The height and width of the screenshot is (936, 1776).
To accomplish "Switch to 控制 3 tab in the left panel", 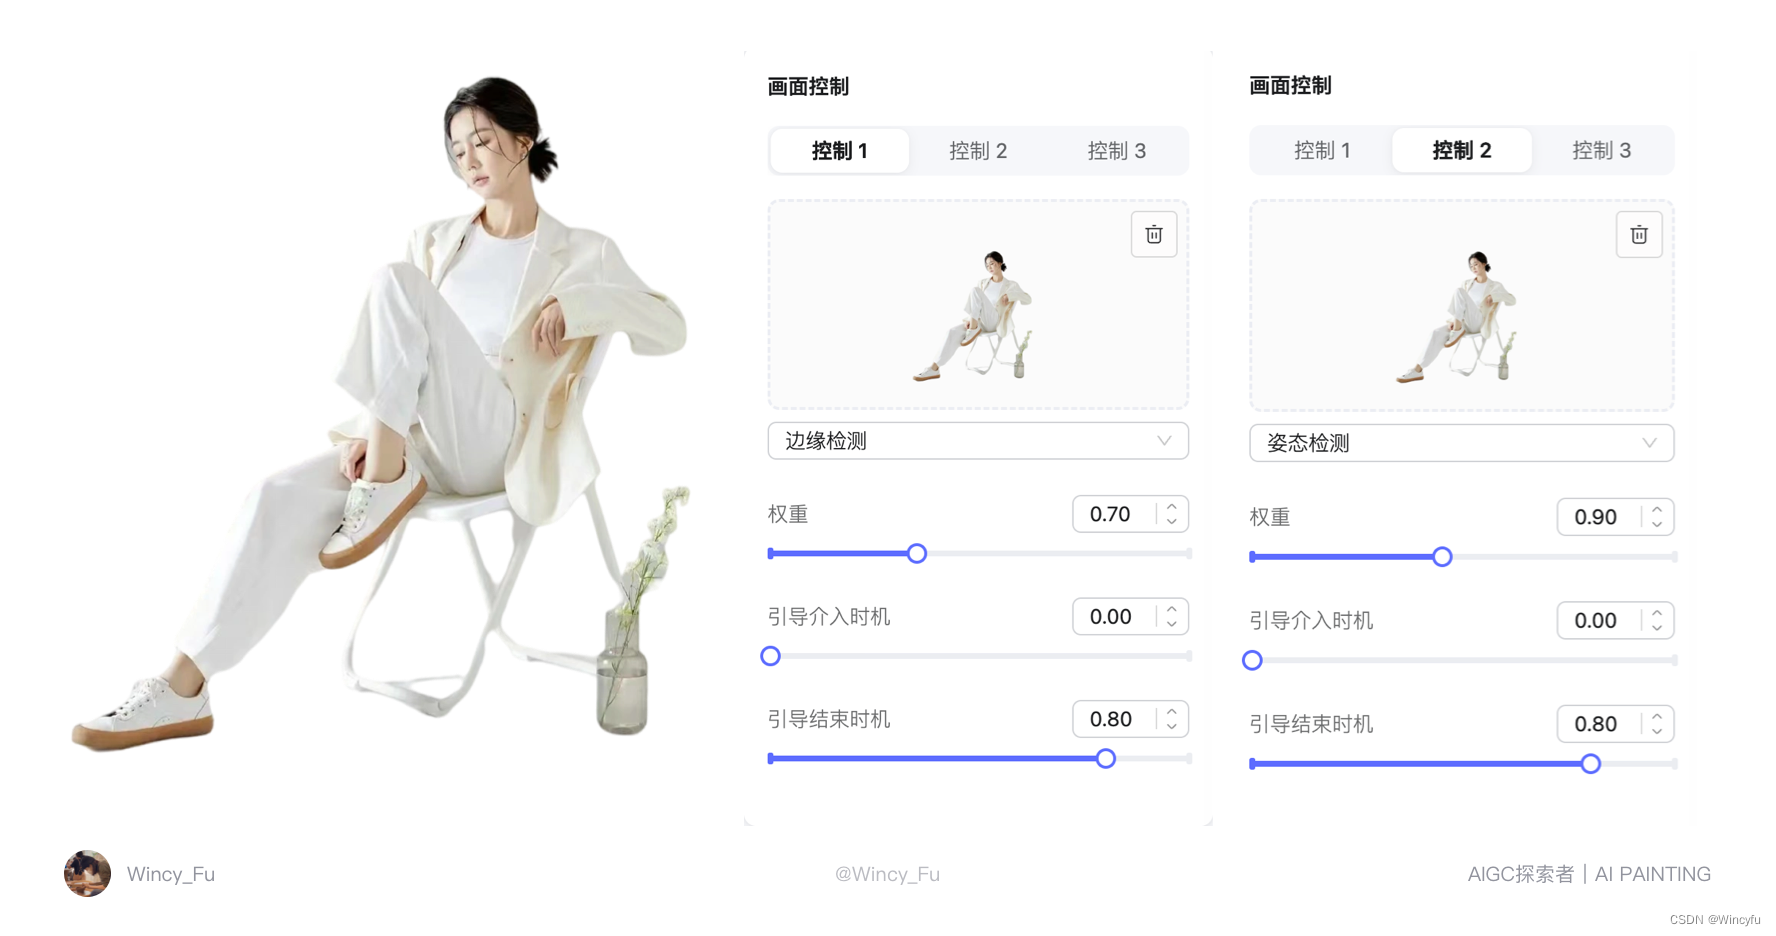I will (x=1116, y=151).
